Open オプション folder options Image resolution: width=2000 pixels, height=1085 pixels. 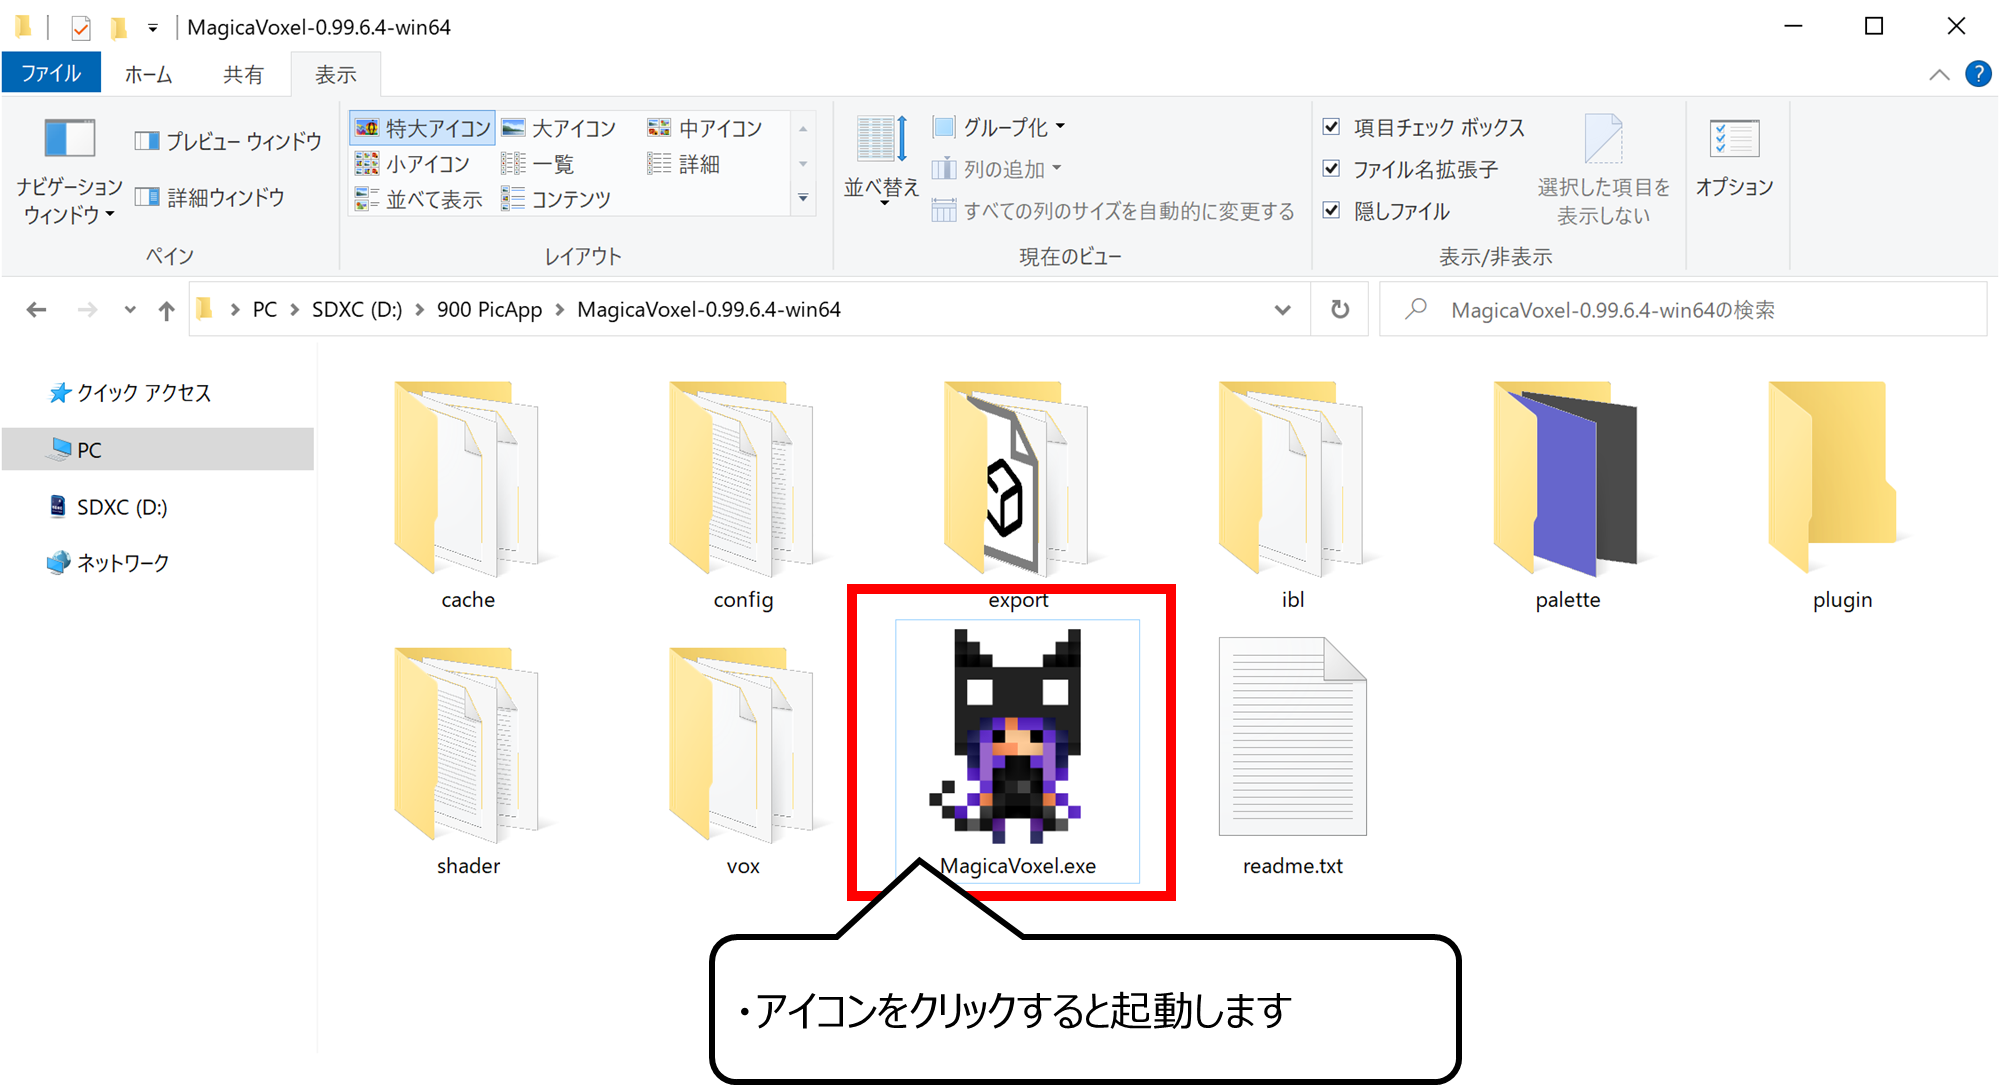tap(1735, 158)
